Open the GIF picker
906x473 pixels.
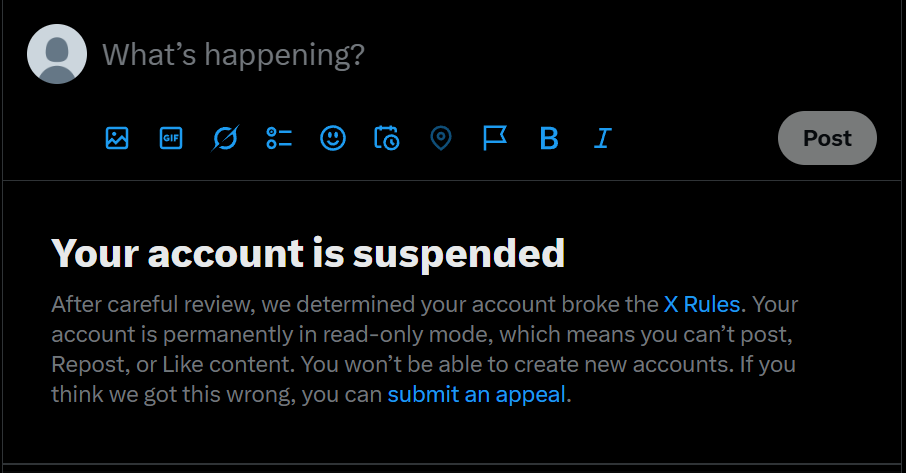[171, 138]
